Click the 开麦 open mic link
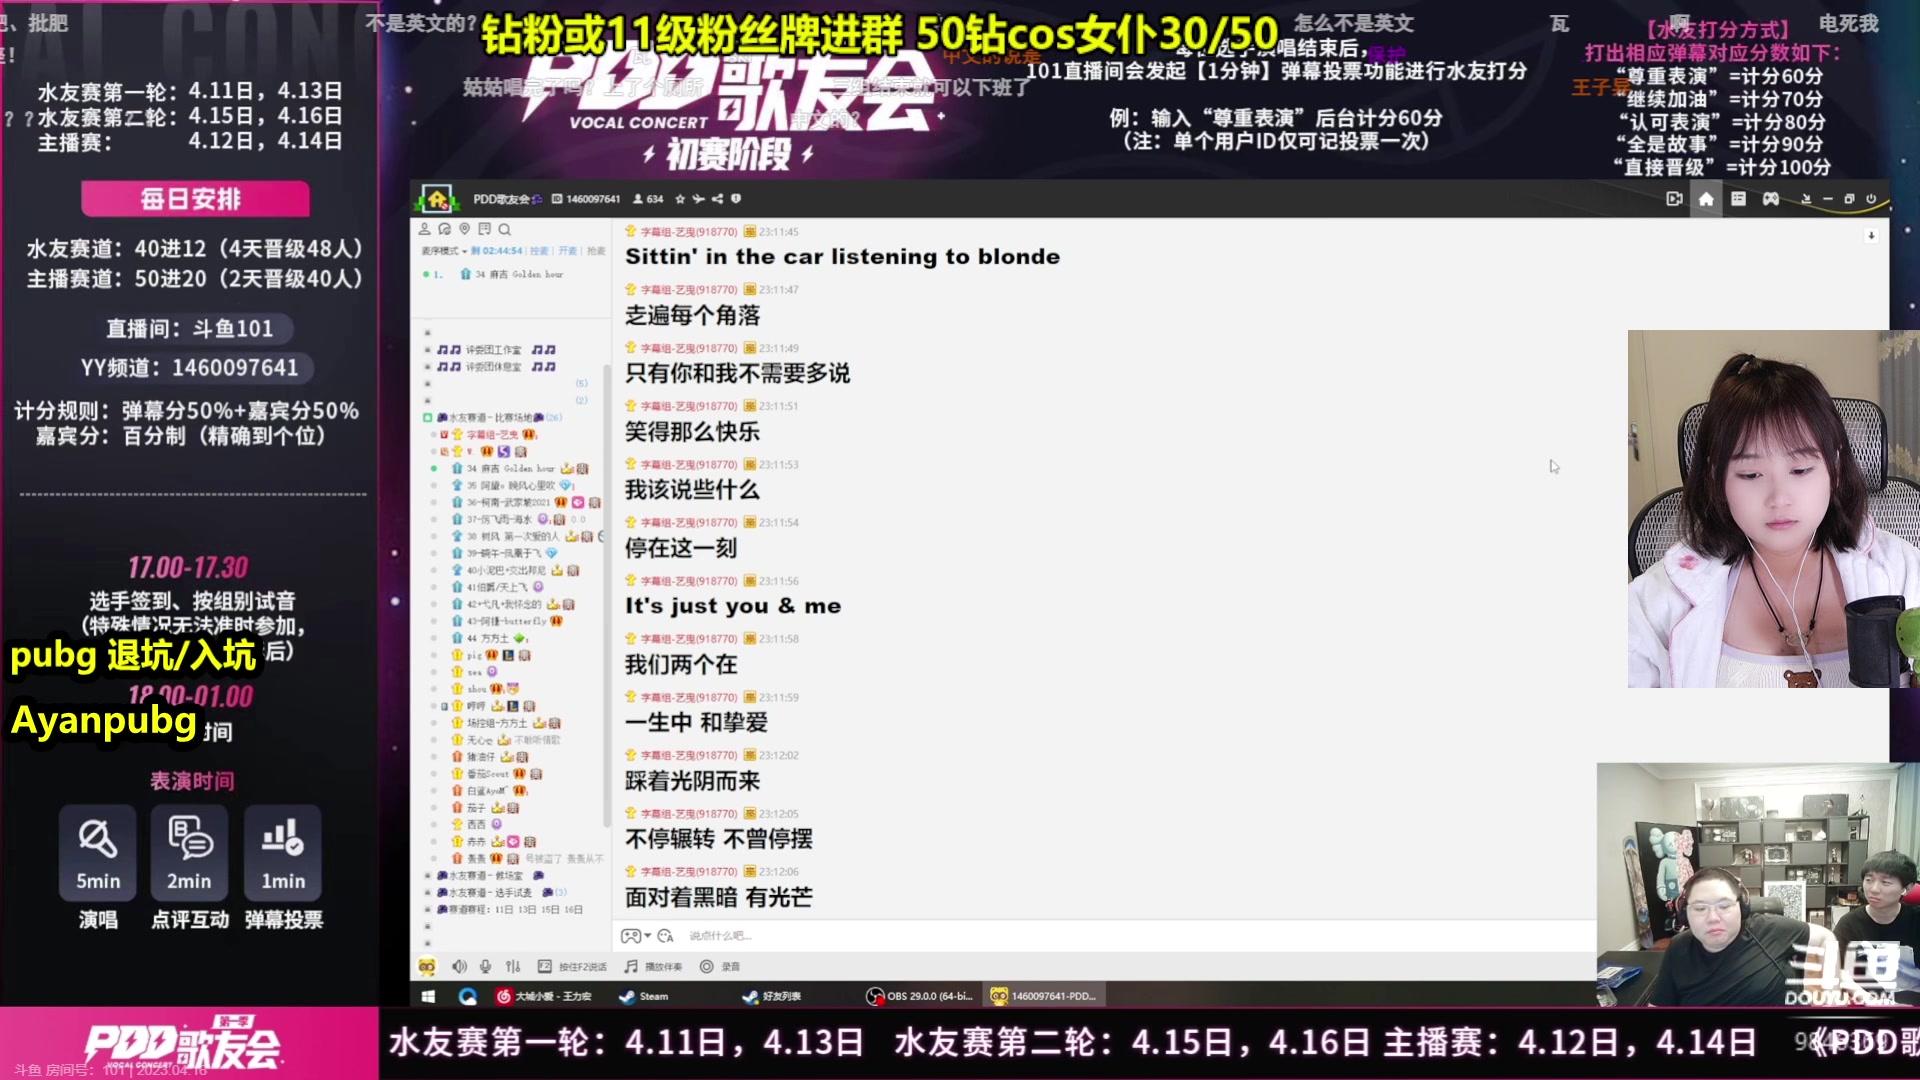 568,251
